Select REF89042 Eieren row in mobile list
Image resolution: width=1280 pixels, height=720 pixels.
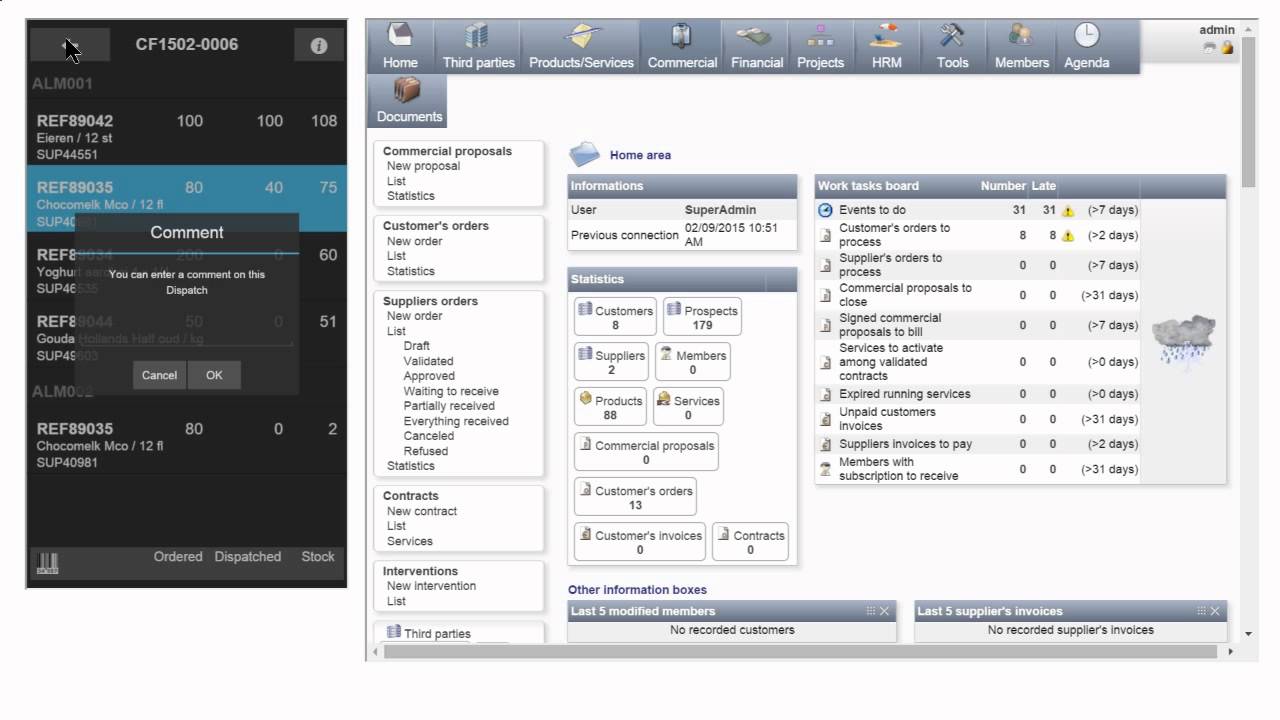(x=187, y=137)
